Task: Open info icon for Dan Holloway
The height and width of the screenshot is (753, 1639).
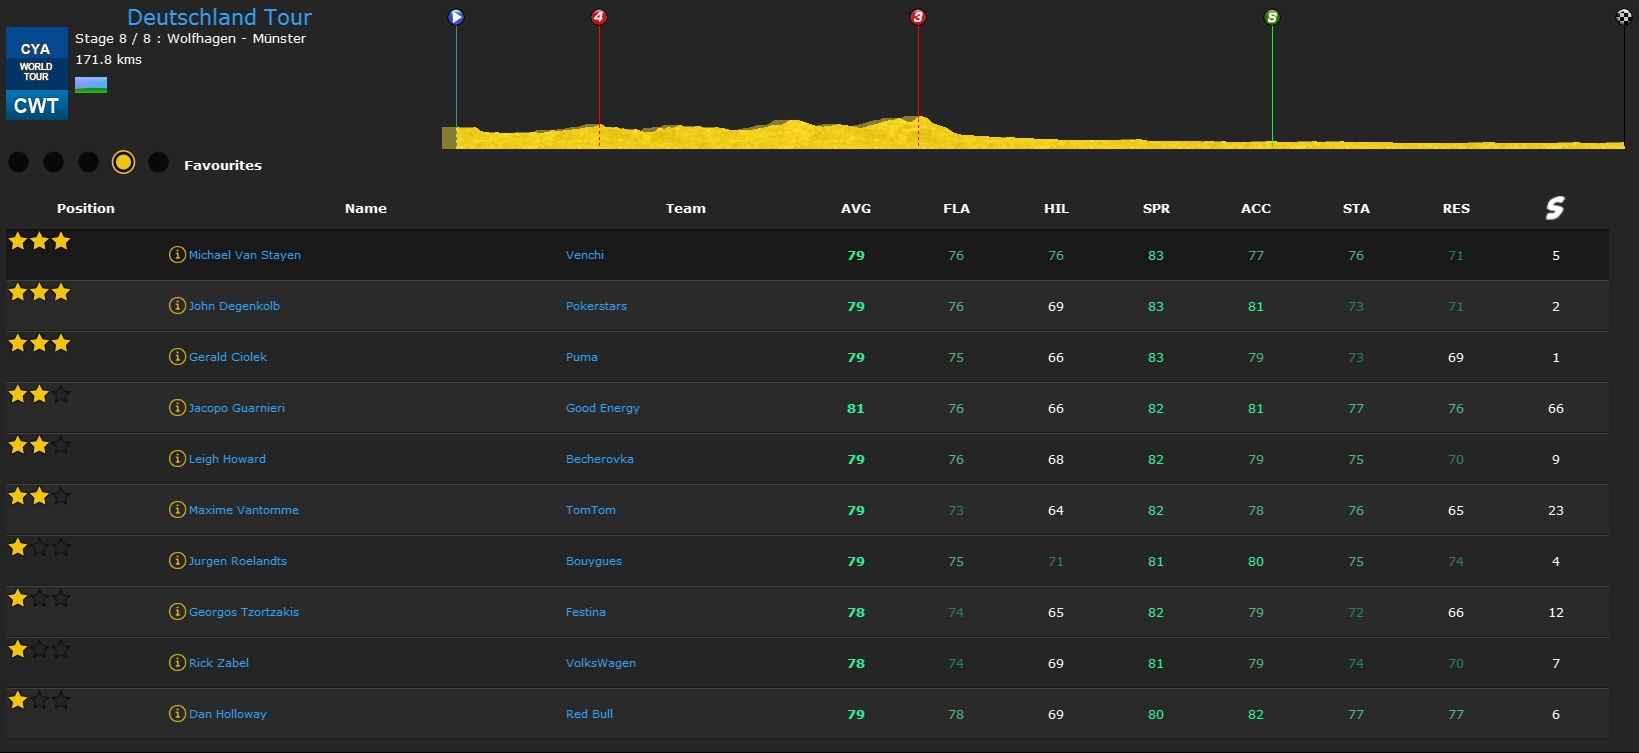Action: 177,714
